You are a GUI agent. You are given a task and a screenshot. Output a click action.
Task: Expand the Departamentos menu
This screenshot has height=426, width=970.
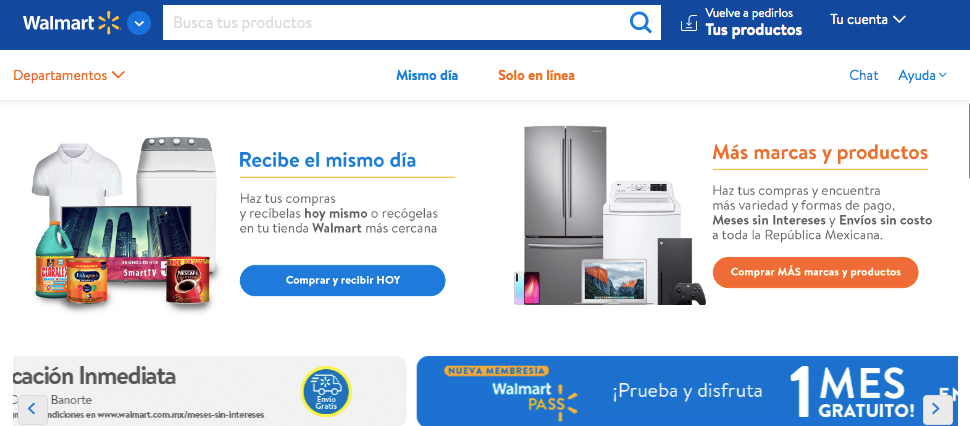[69, 75]
